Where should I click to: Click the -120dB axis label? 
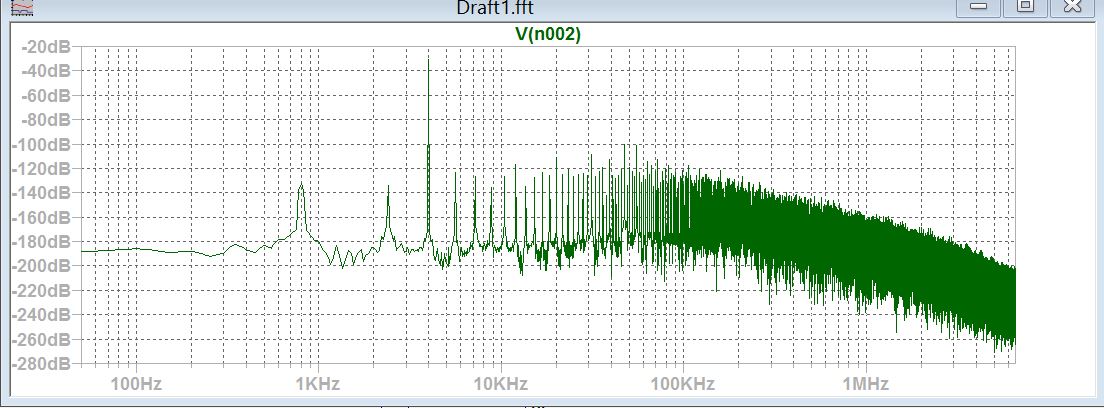tap(41, 169)
